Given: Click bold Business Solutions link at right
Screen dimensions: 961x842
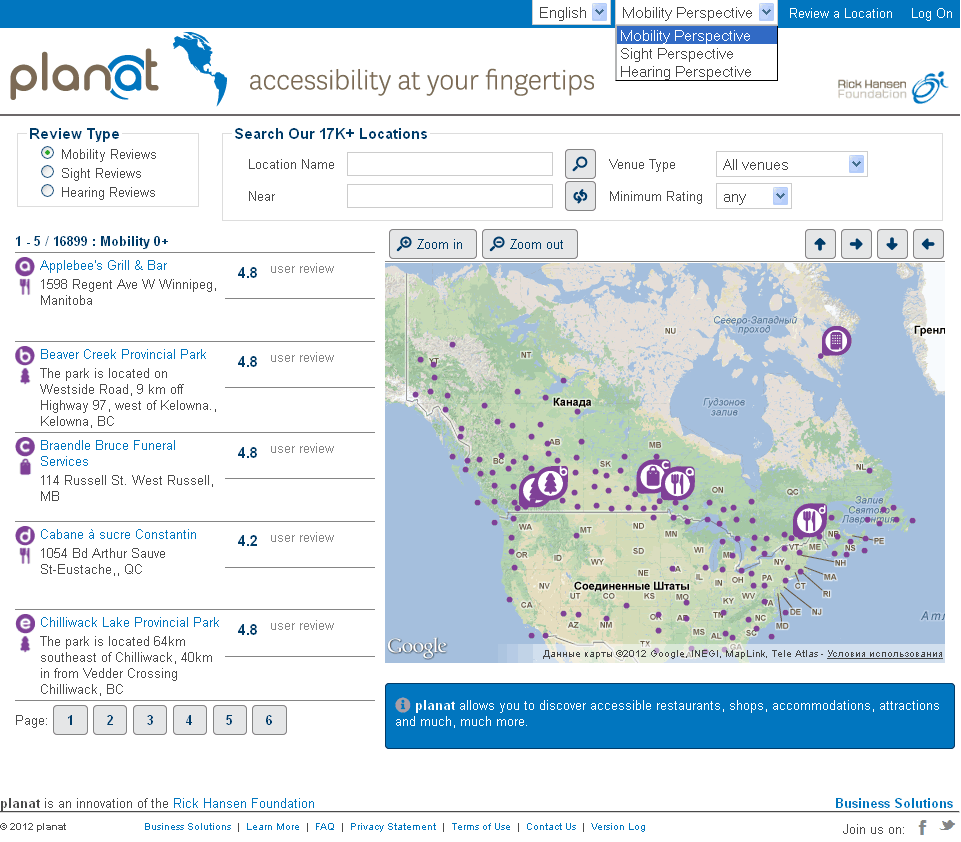Looking at the screenshot, I should pos(894,803).
